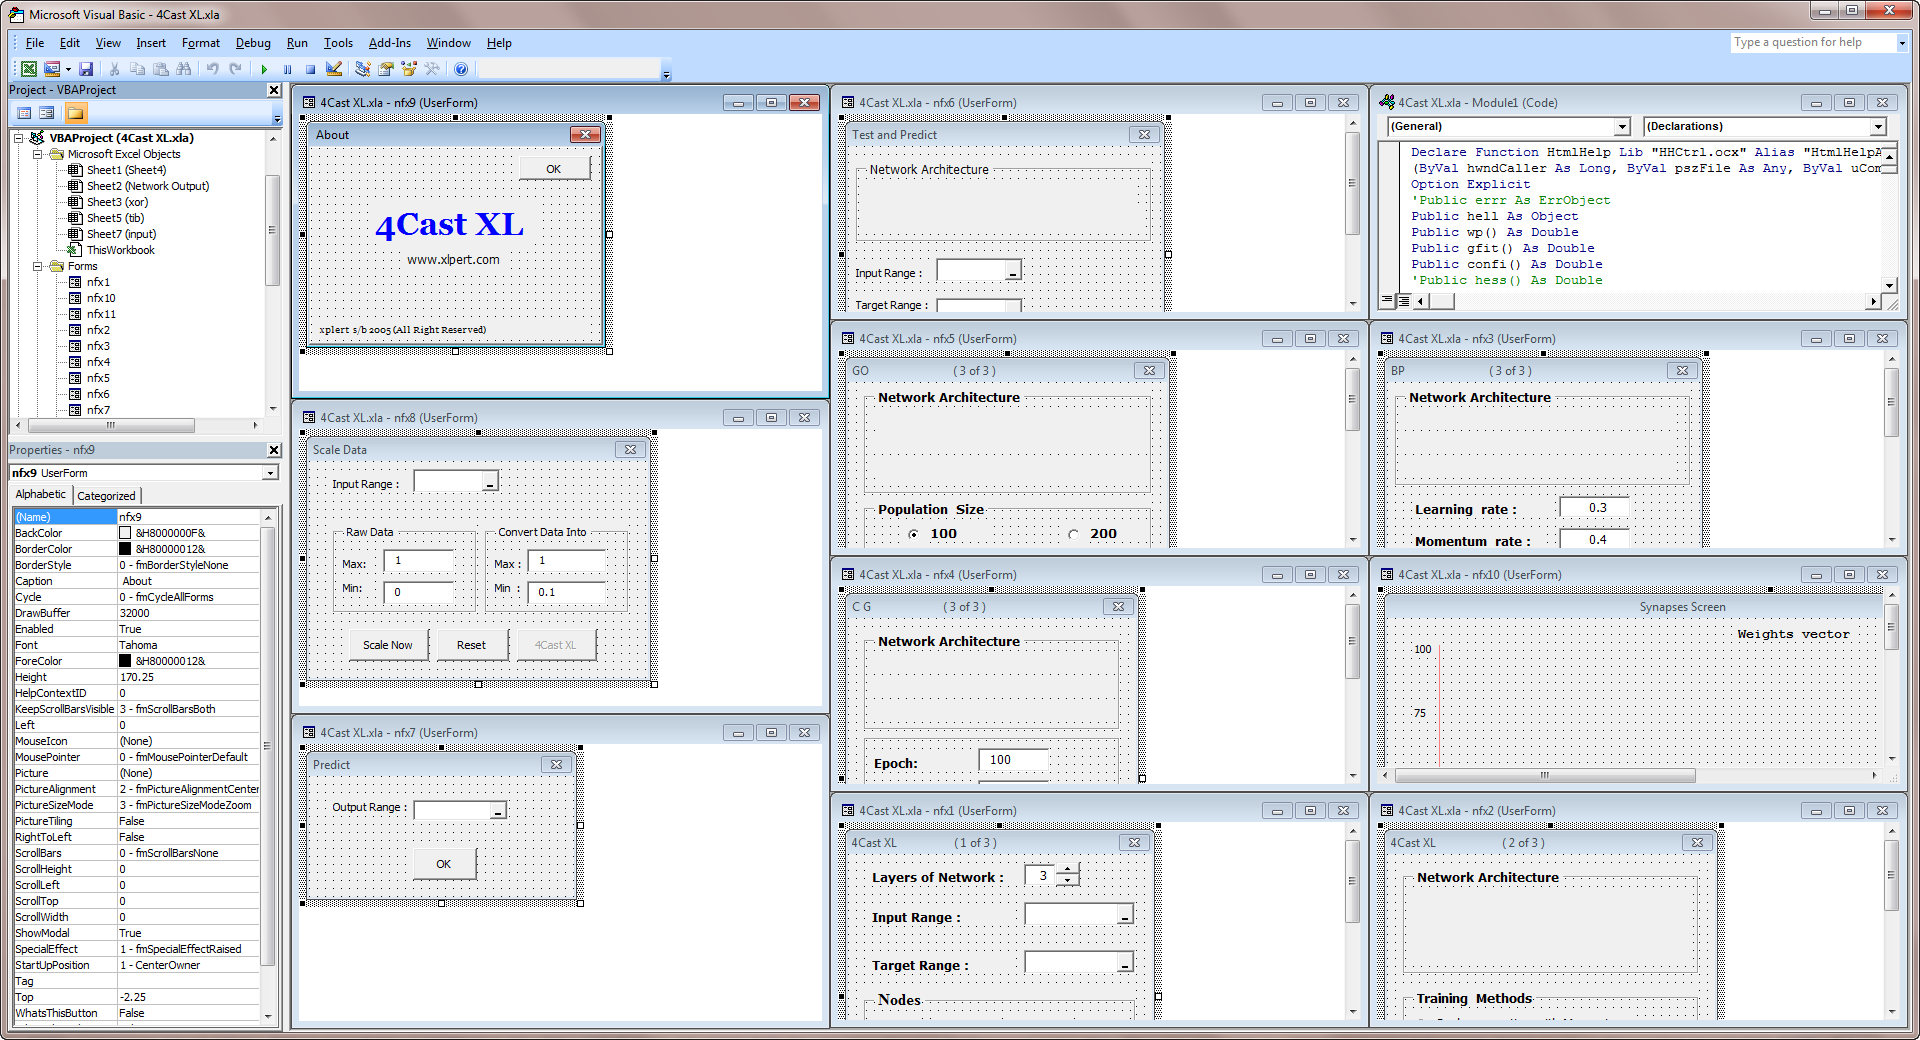Click the OK button on the Predict form
This screenshot has height=1040, width=1920.
[443, 864]
